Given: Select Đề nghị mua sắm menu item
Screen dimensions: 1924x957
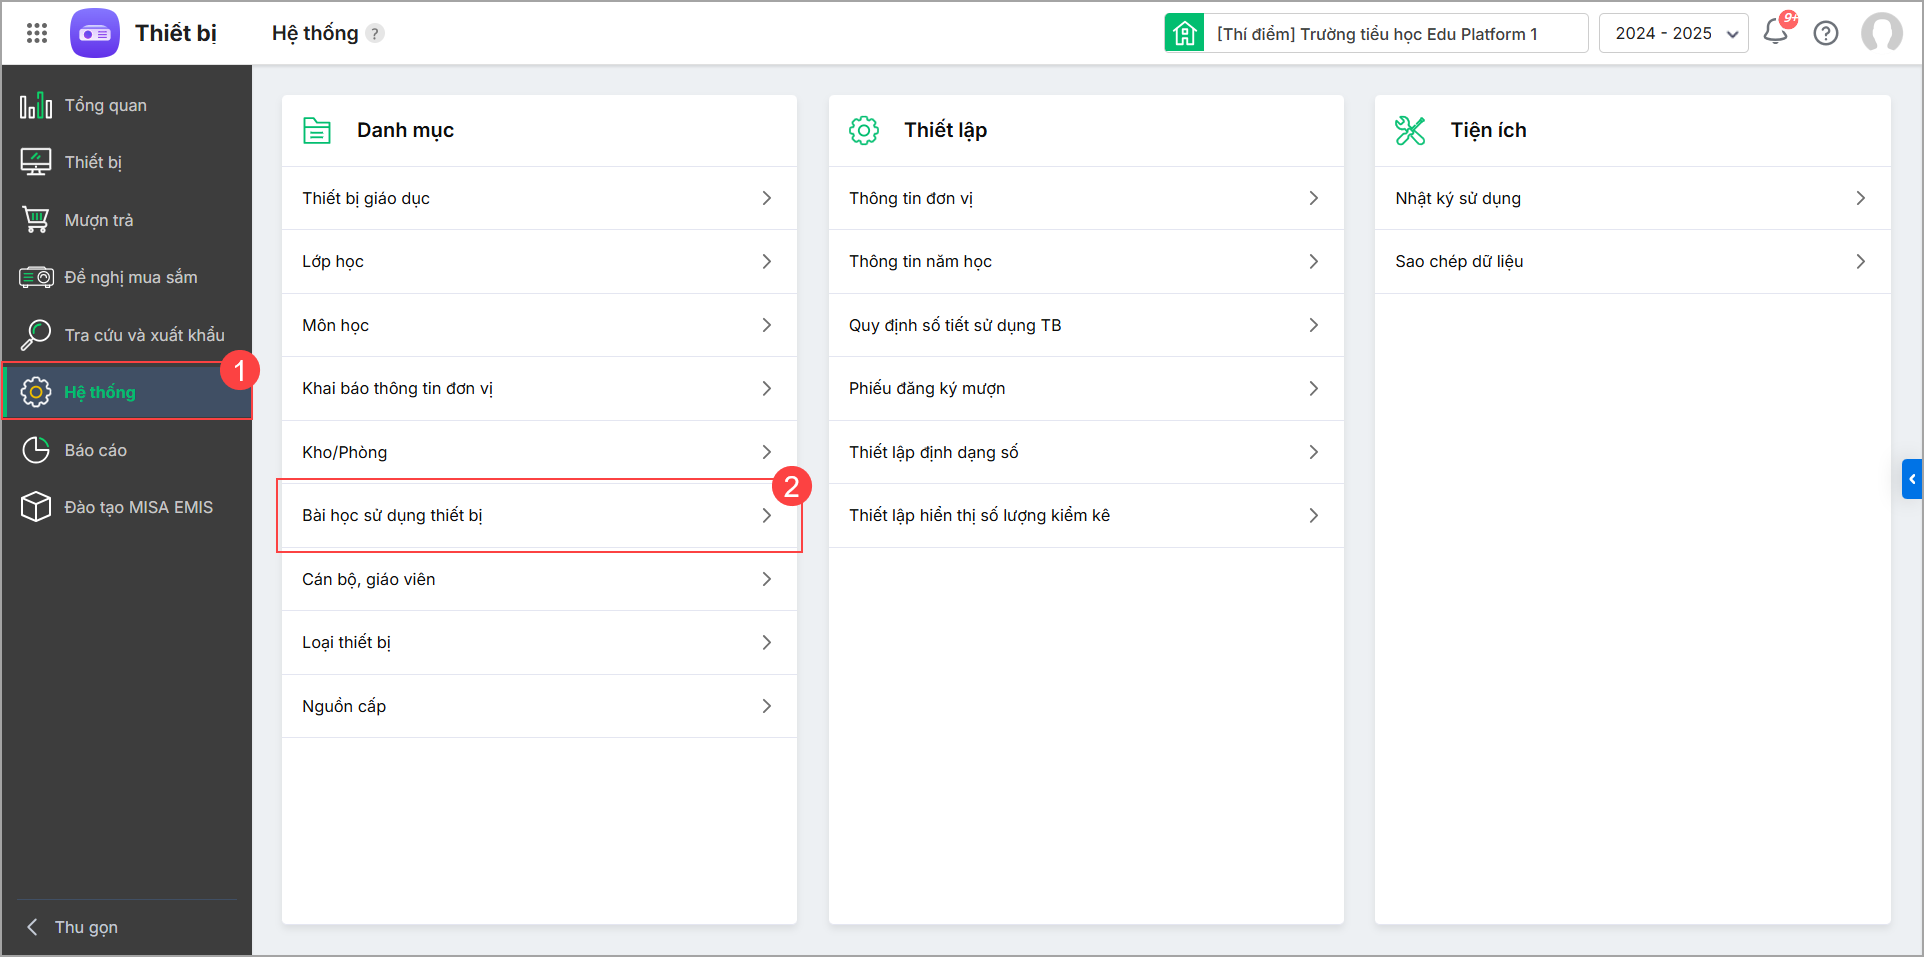Looking at the screenshot, I should pos(130,277).
